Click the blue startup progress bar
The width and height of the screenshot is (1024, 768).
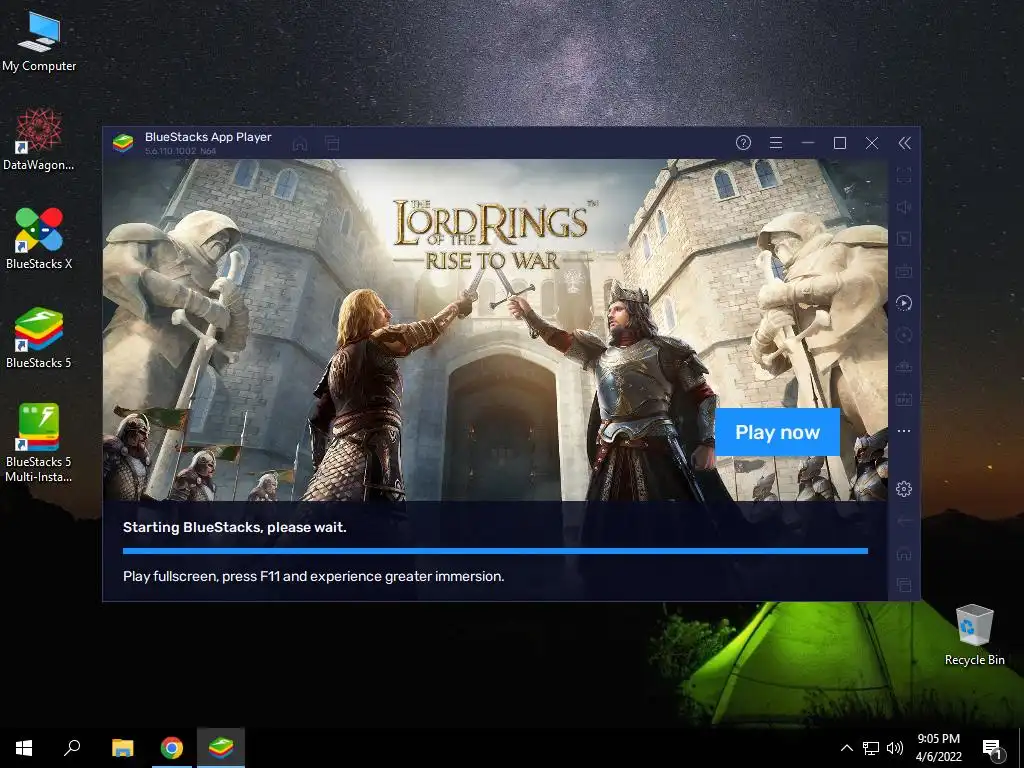[495, 551]
